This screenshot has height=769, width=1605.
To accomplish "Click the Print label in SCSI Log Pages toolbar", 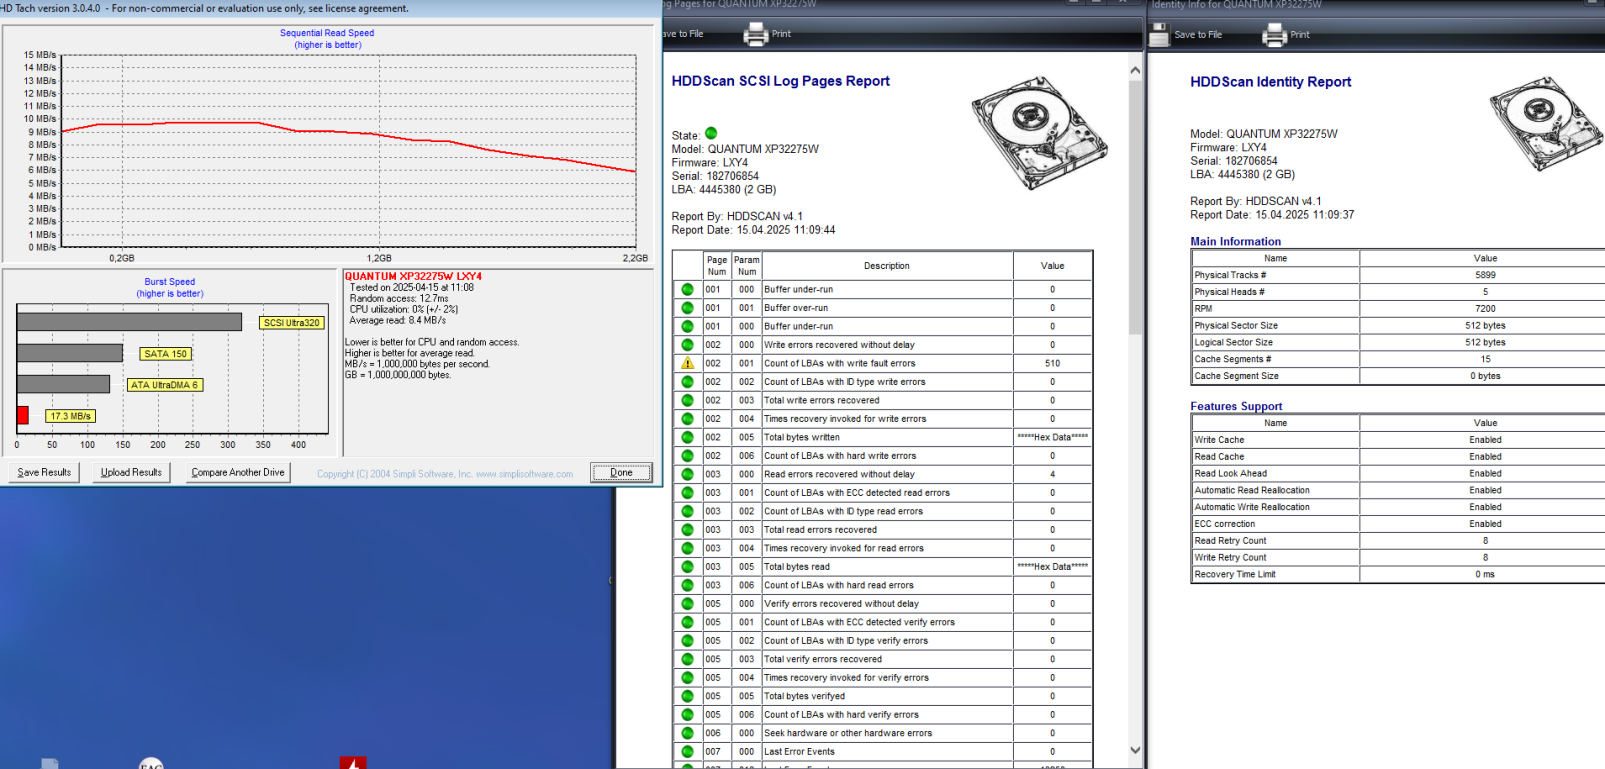I will (781, 34).
